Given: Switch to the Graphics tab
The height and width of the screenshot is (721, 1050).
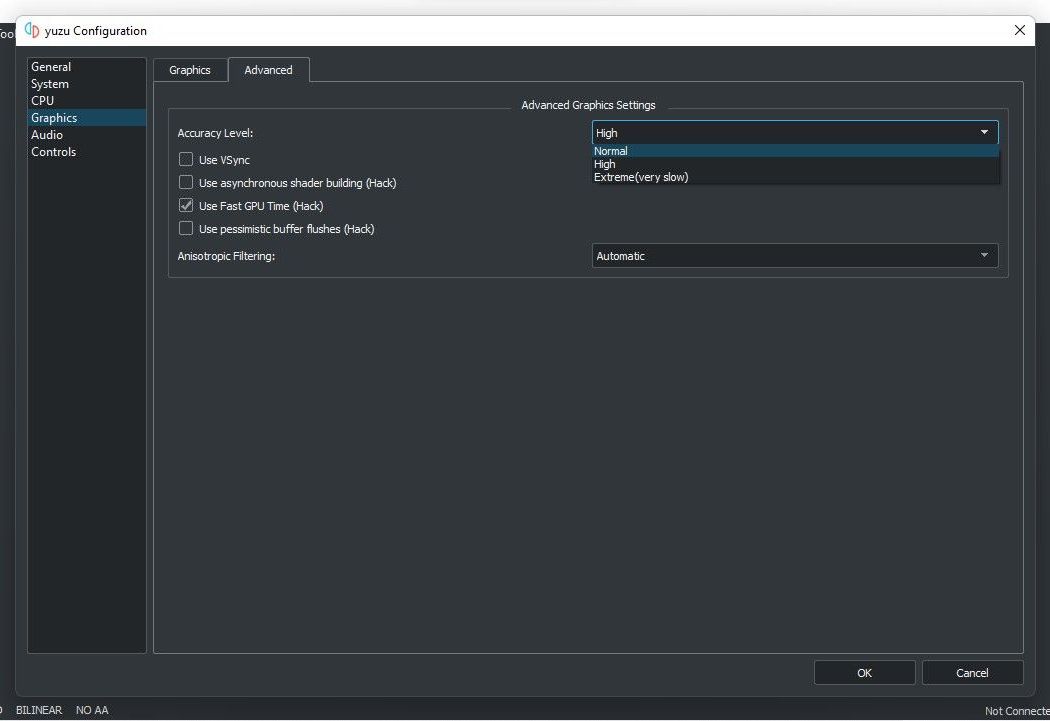Looking at the screenshot, I should (x=190, y=69).
